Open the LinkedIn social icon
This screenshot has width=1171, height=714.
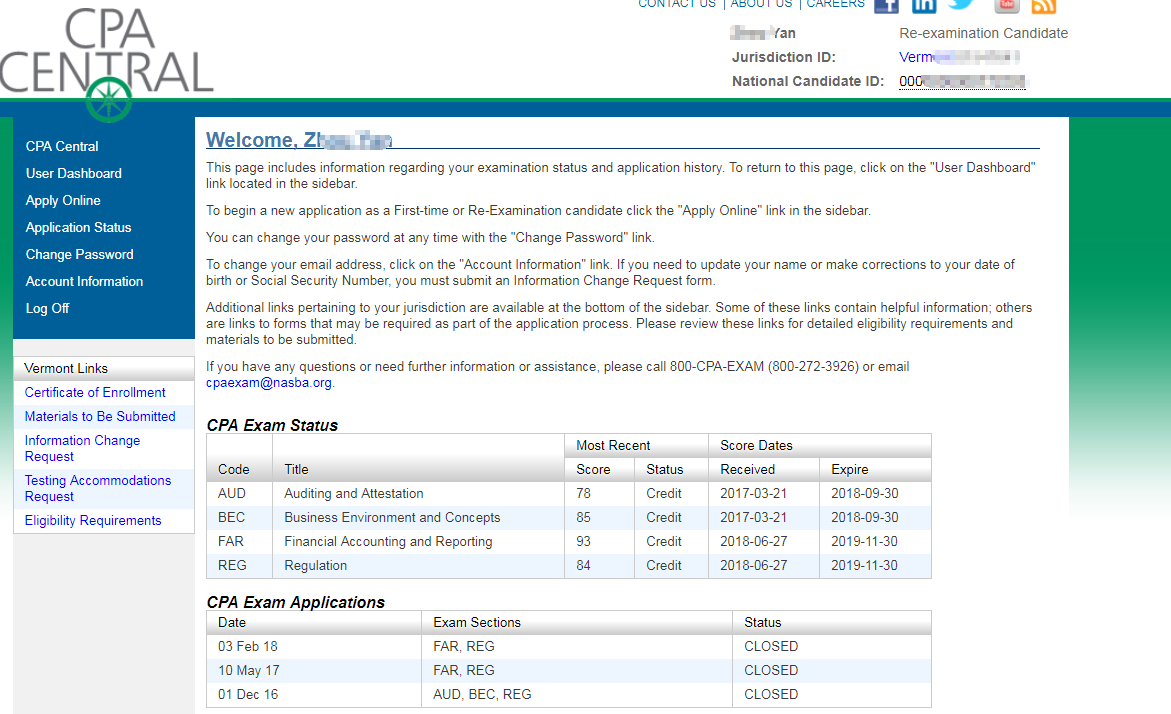tap(924, 5)
